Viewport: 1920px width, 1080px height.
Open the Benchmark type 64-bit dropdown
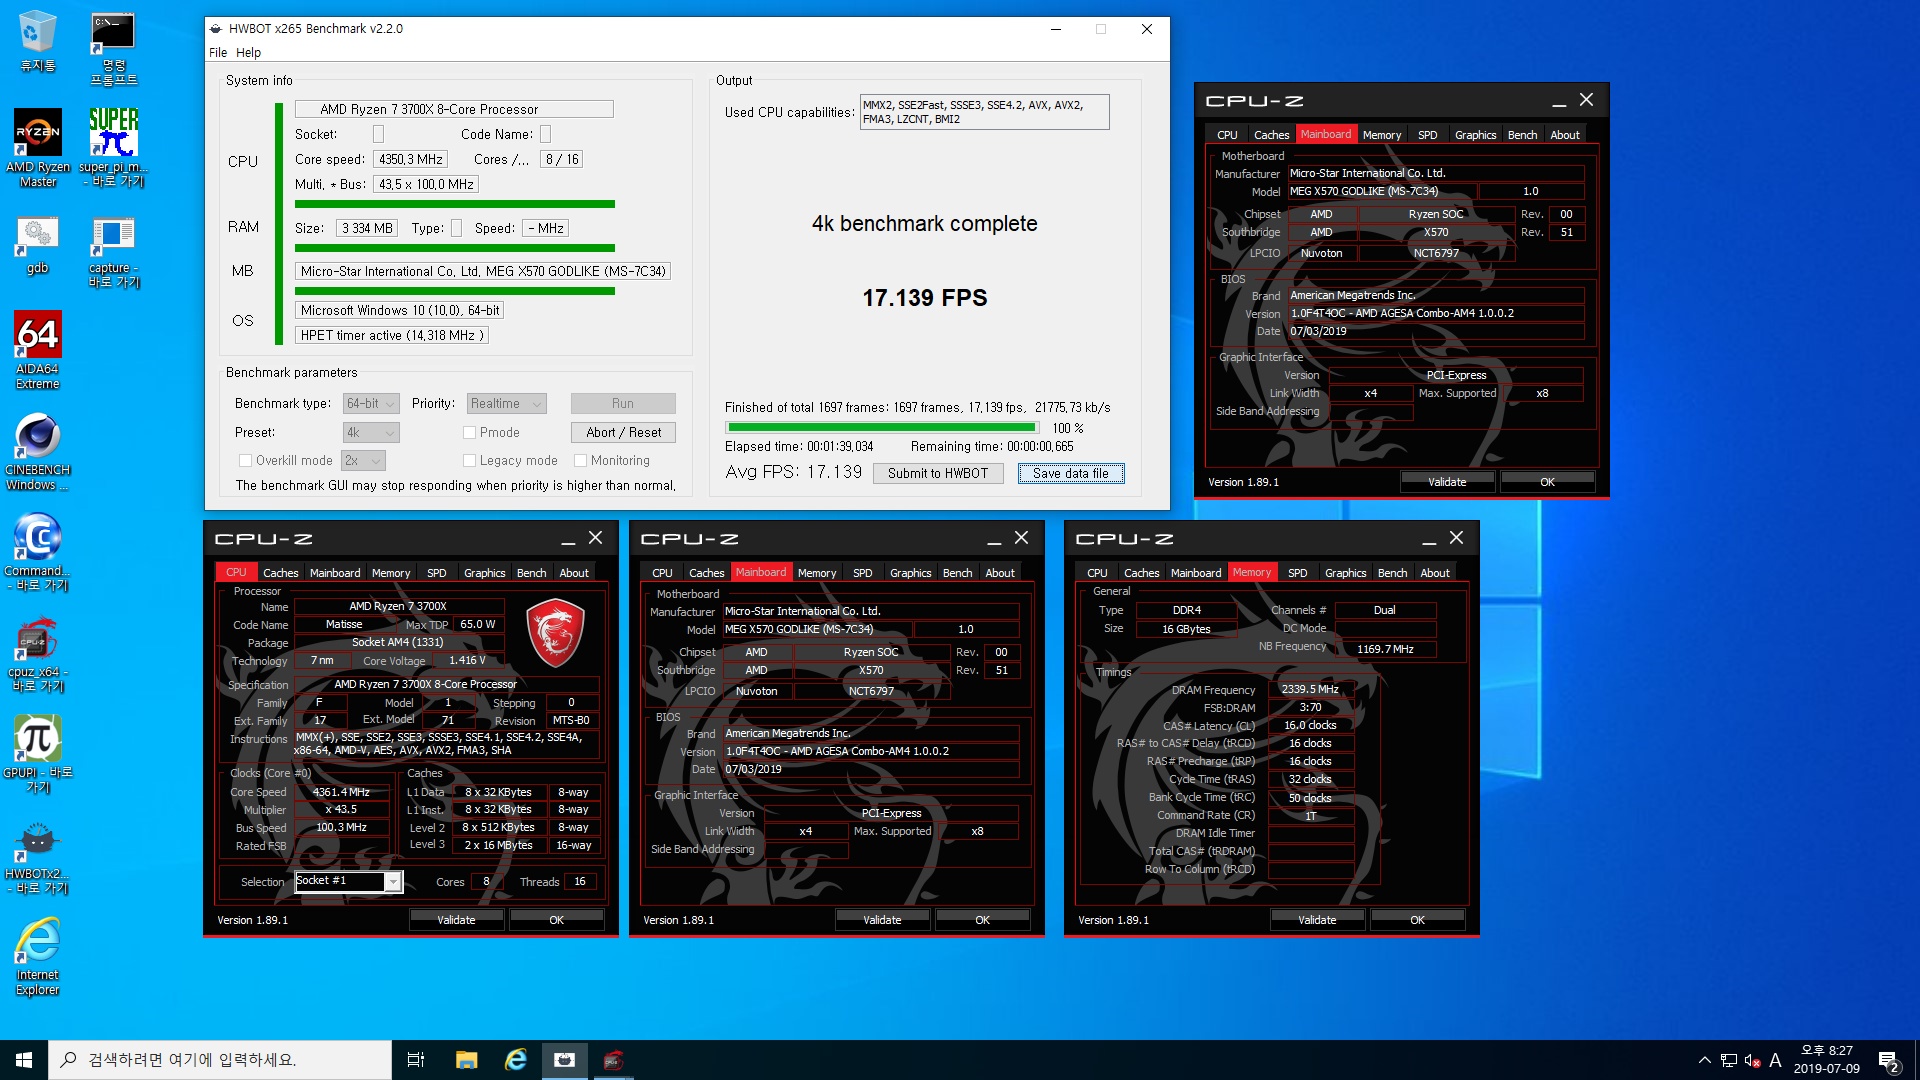coord(371,403)
